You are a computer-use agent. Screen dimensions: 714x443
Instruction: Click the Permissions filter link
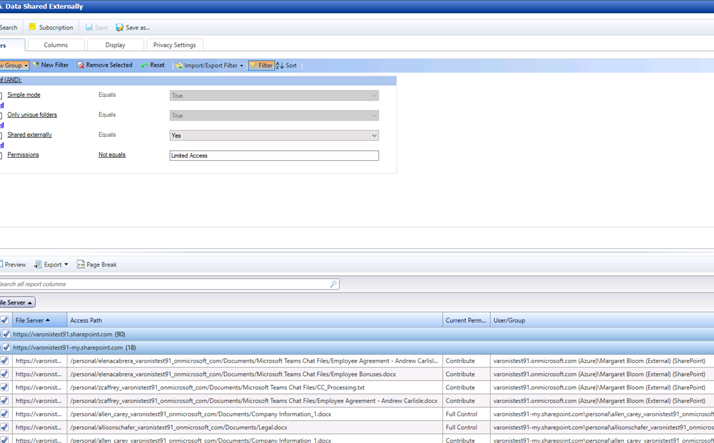(x=23, y=155)
